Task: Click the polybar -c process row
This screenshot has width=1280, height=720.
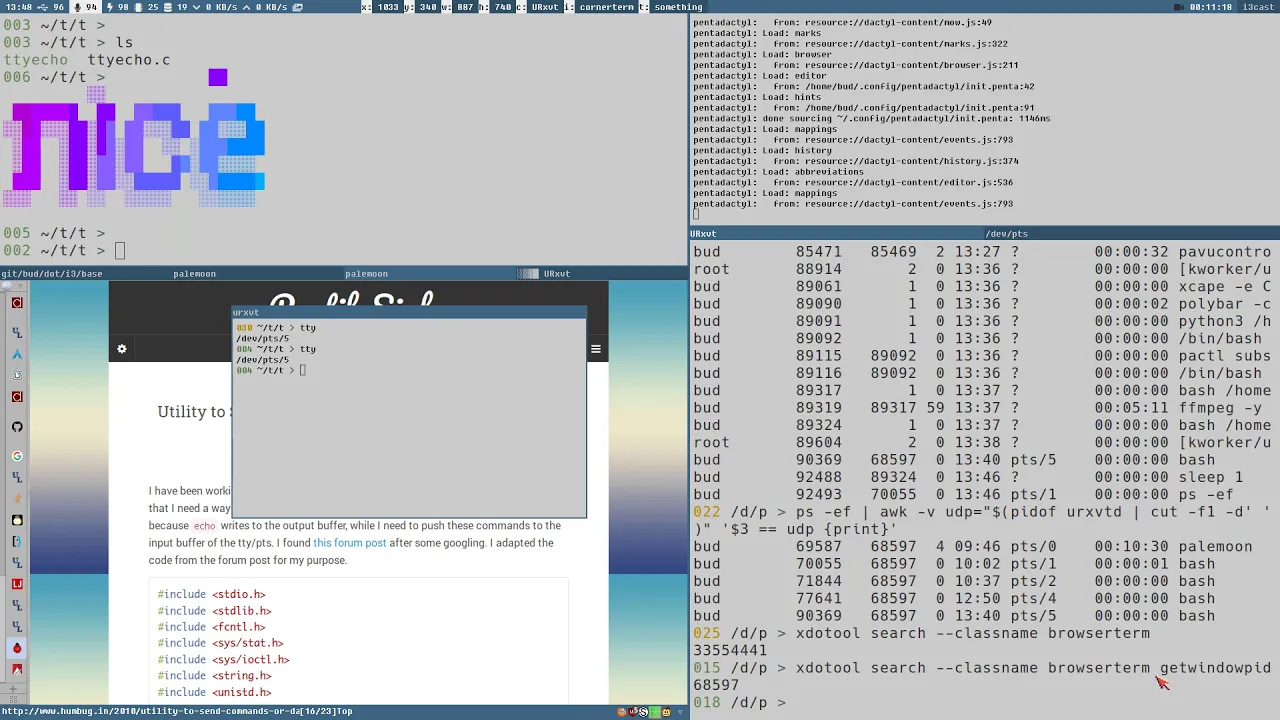Action: coord(982,304)
